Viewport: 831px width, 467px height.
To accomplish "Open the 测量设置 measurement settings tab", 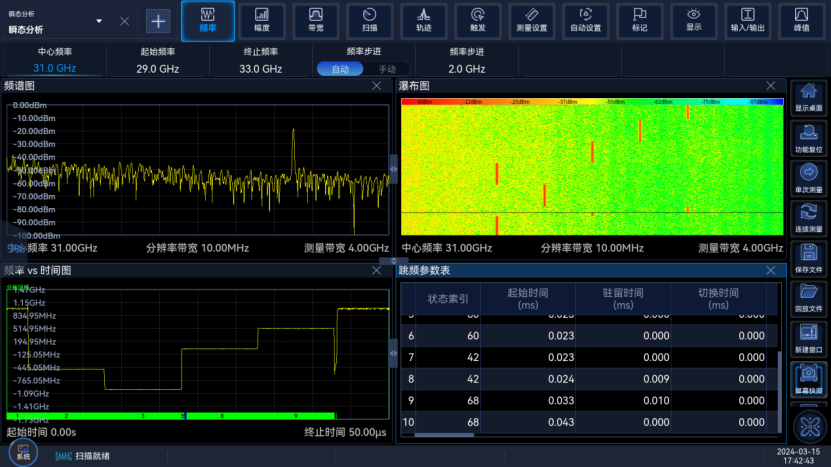I will click(531, 20).
